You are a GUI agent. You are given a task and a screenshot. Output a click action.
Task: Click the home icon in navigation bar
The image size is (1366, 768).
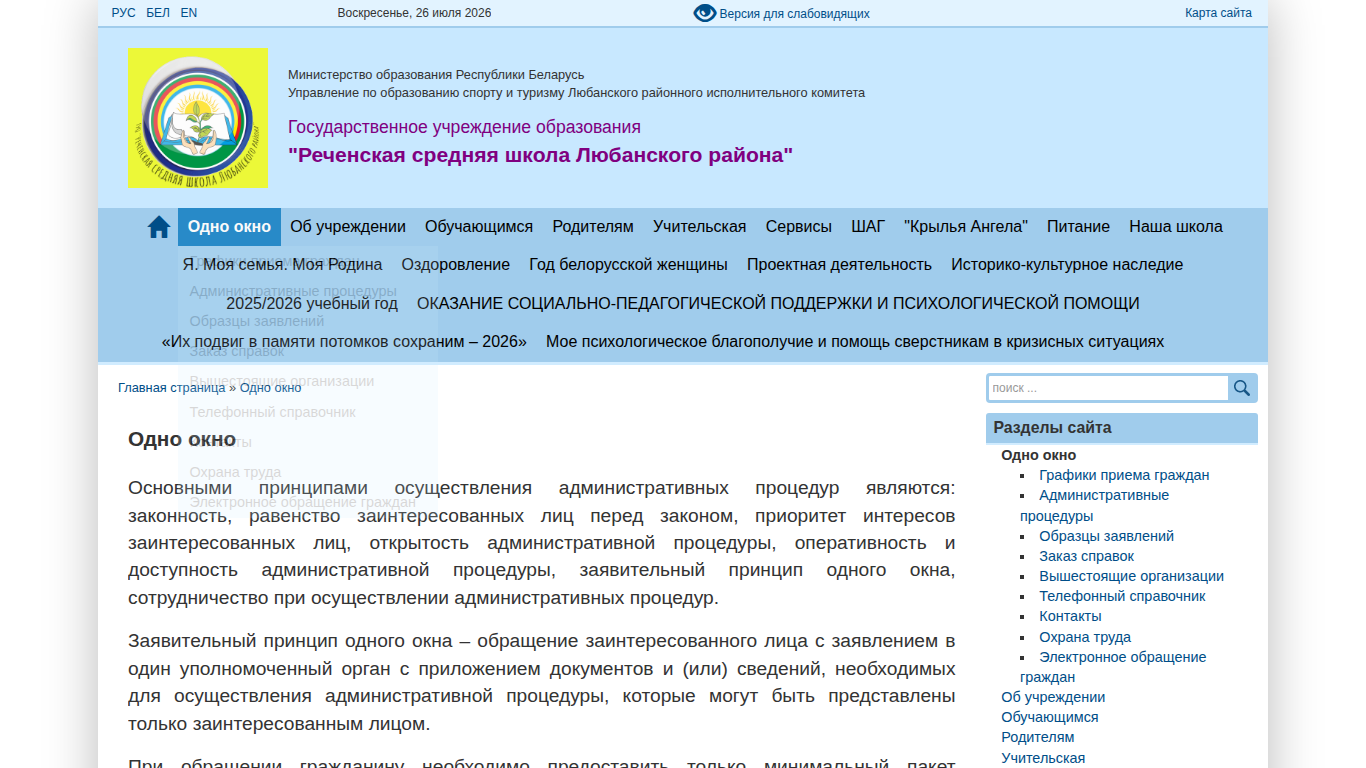(x=159, y=227)
